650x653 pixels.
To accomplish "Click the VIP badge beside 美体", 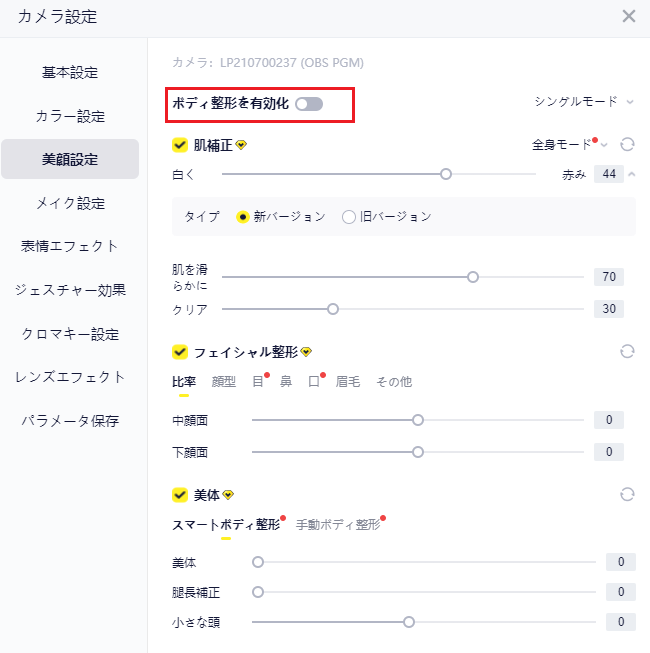I will coord(228,495).
